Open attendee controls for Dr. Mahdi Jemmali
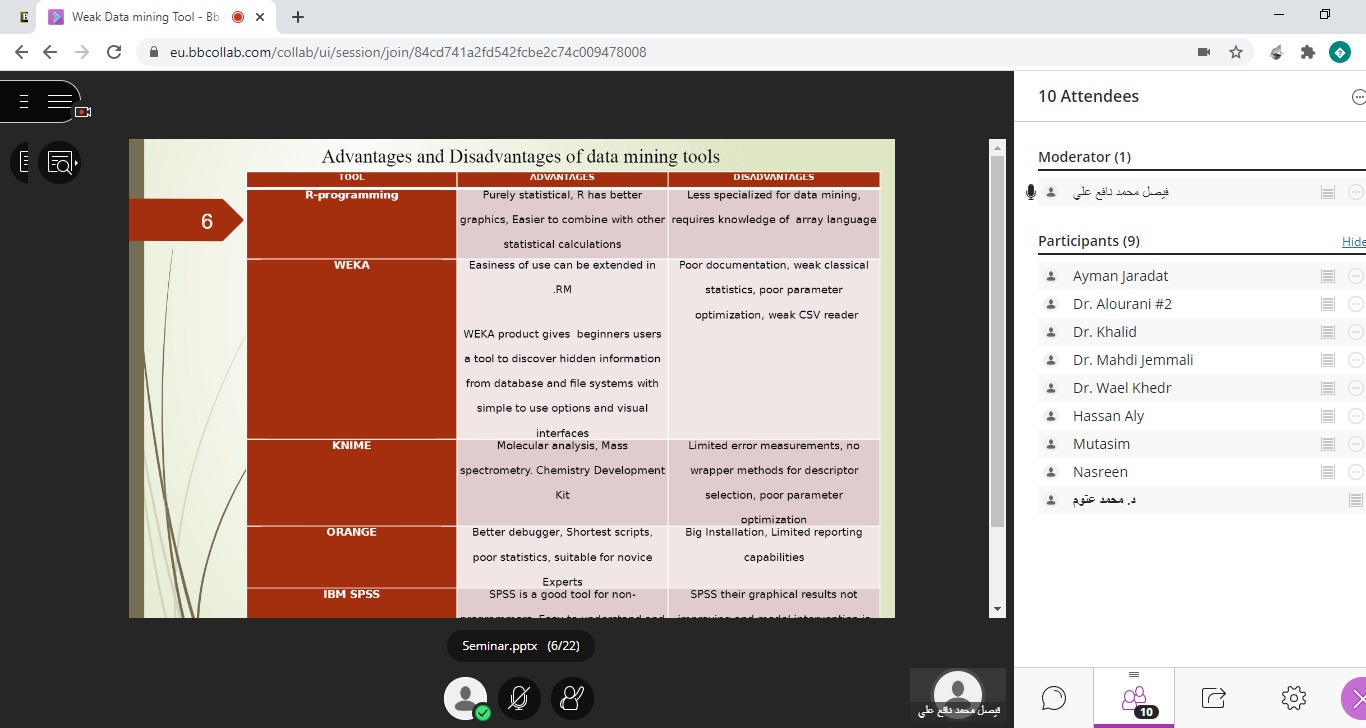The image size is (1366, 728). point(1356,360)
